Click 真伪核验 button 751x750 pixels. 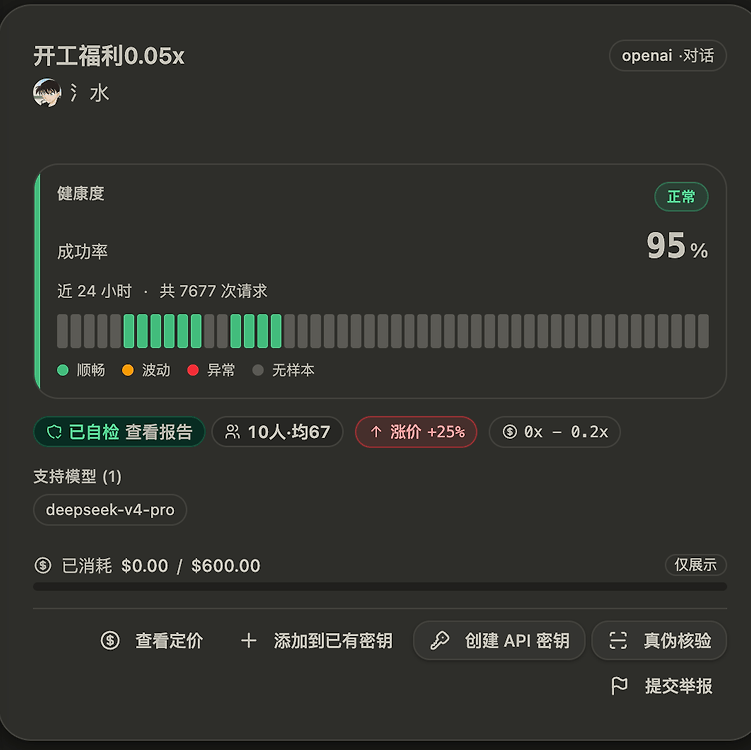[x=659, y=640]
